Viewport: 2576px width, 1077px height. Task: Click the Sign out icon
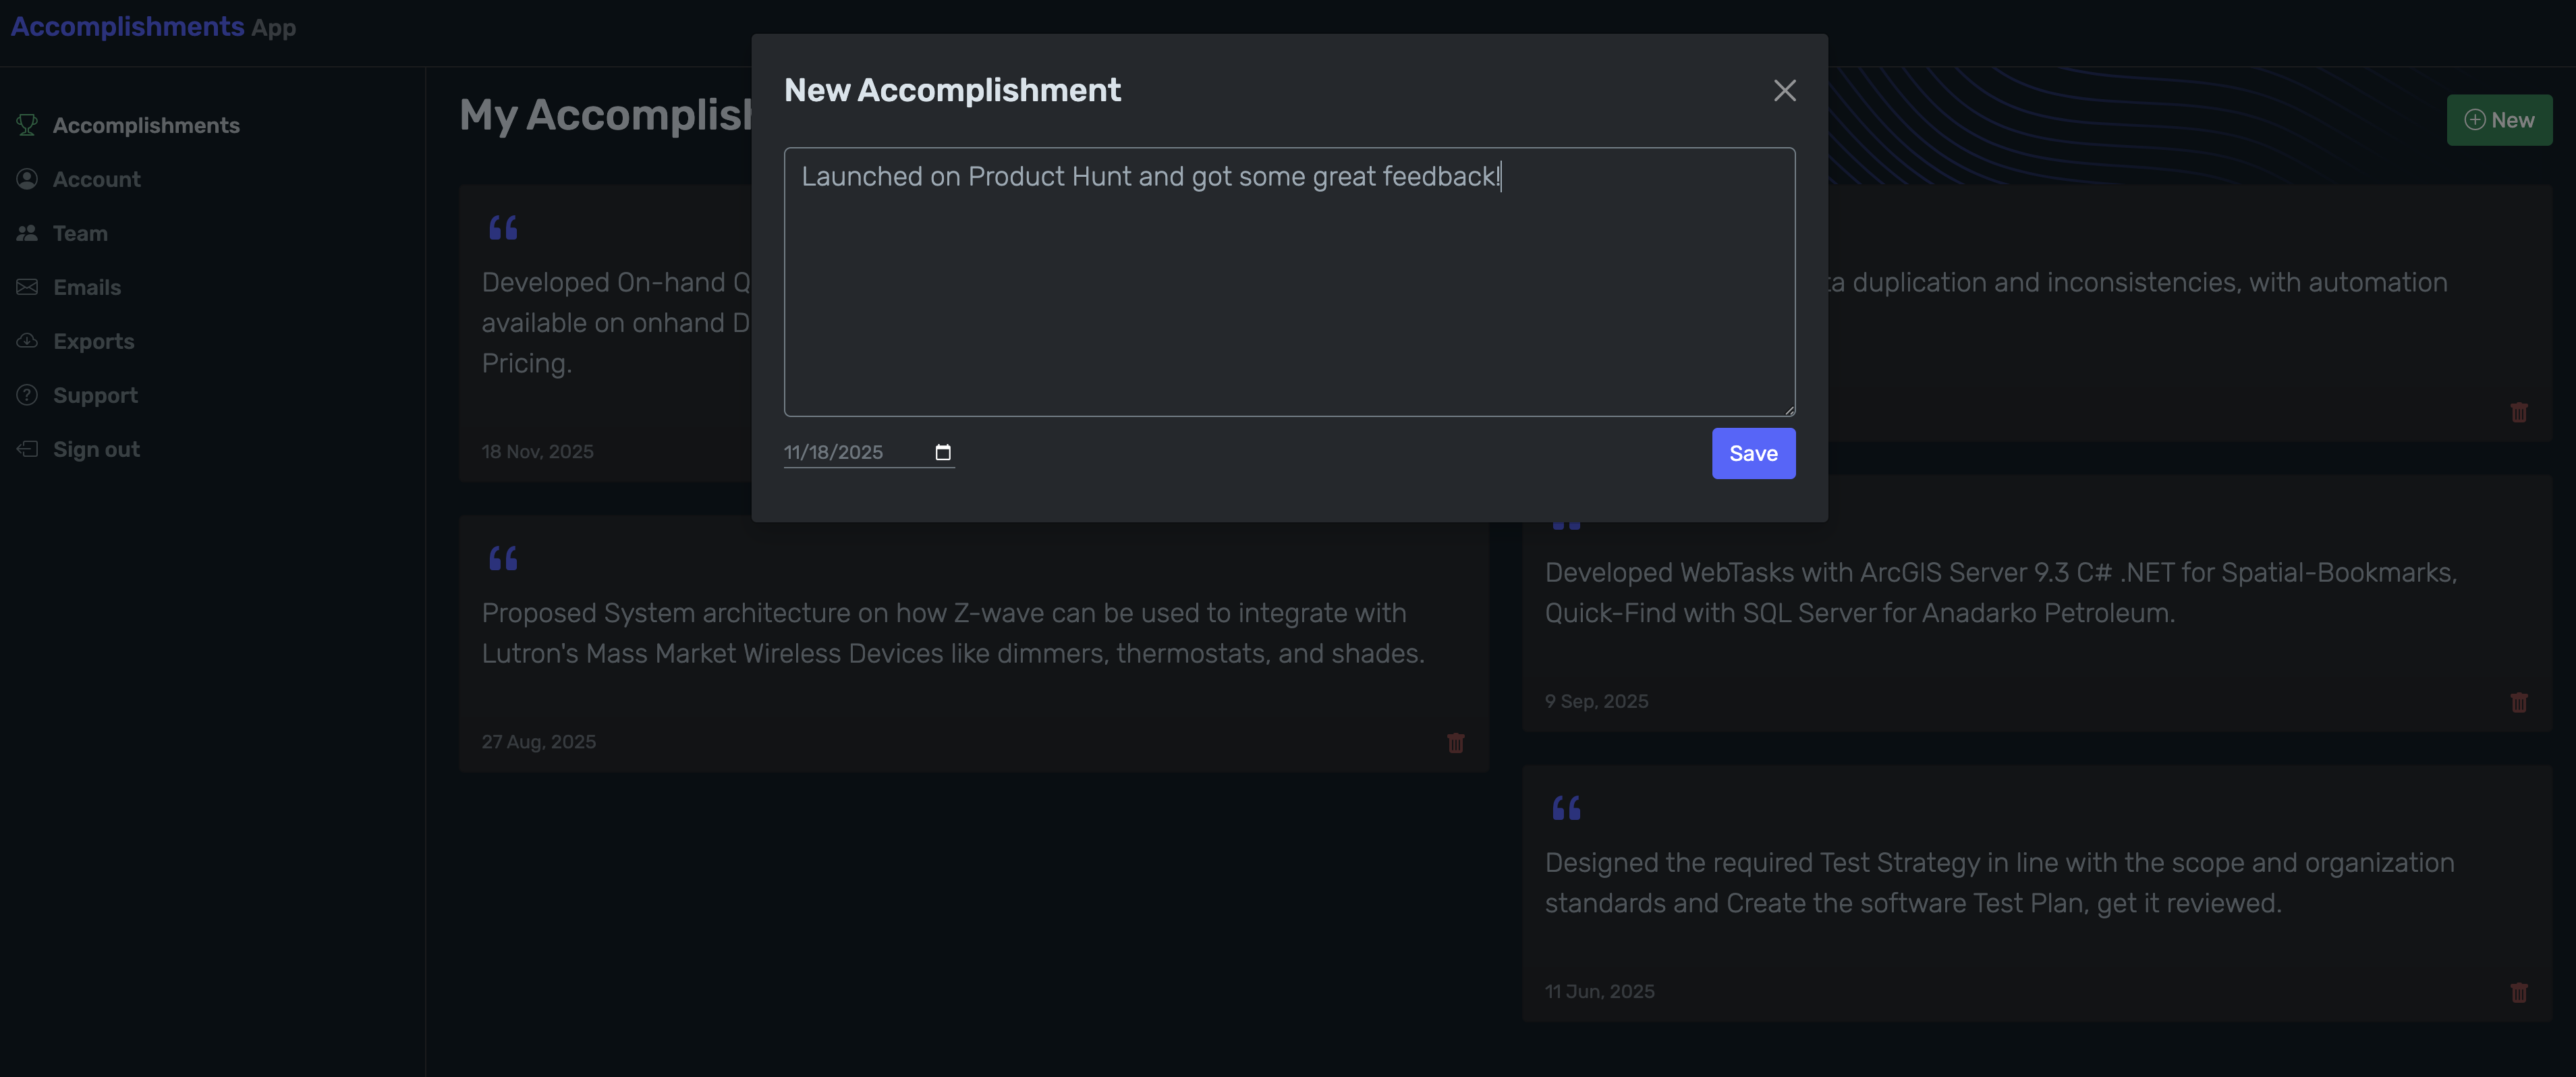27,448
